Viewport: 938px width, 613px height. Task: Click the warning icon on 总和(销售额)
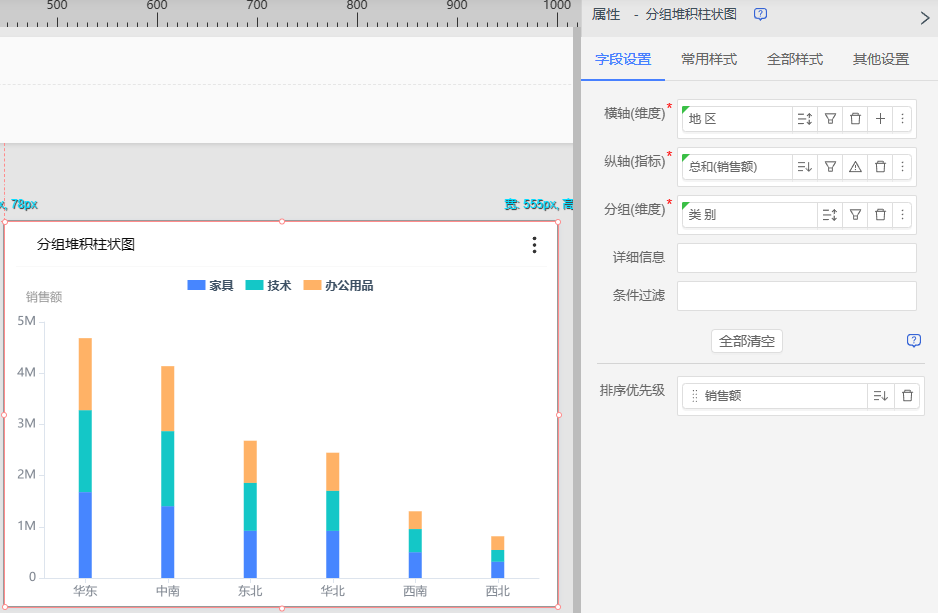click(855, 167)
